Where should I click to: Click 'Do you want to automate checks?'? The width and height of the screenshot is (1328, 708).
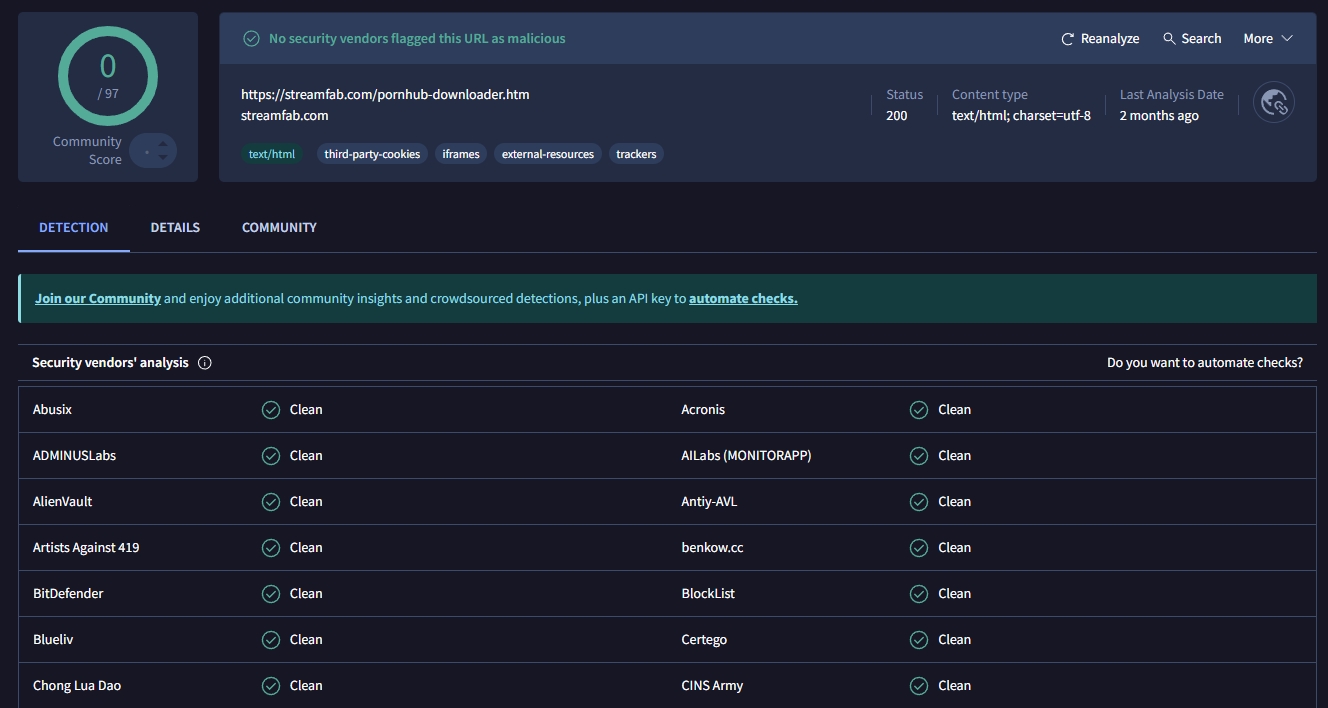point(1204,363)
